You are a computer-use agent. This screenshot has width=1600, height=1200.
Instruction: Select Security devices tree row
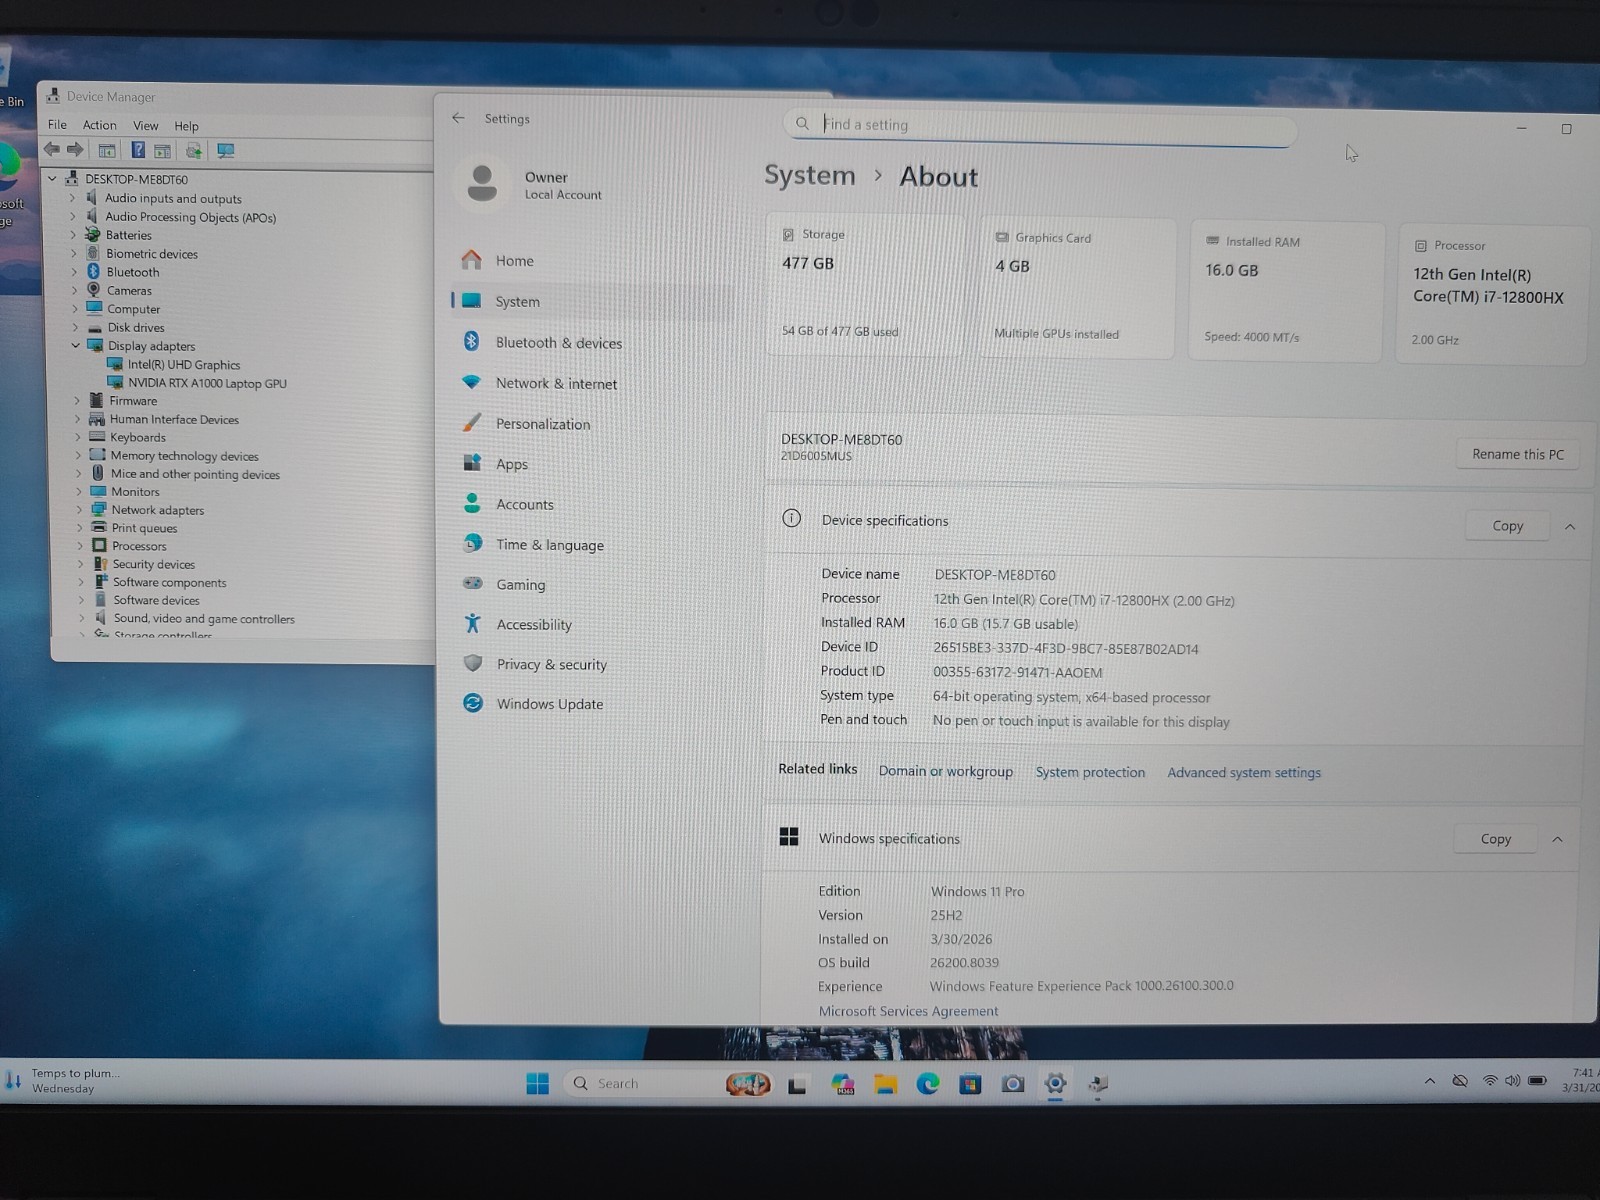[x=153, y=564]
